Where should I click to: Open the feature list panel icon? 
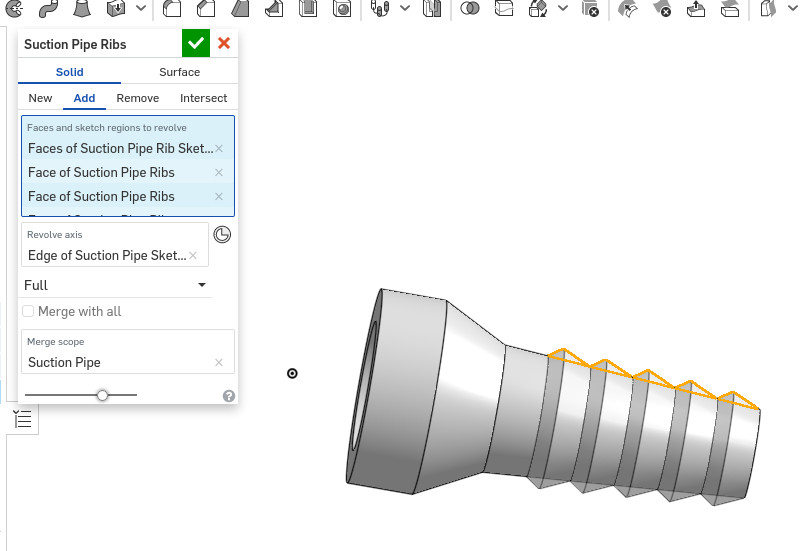tap(23, 420)
